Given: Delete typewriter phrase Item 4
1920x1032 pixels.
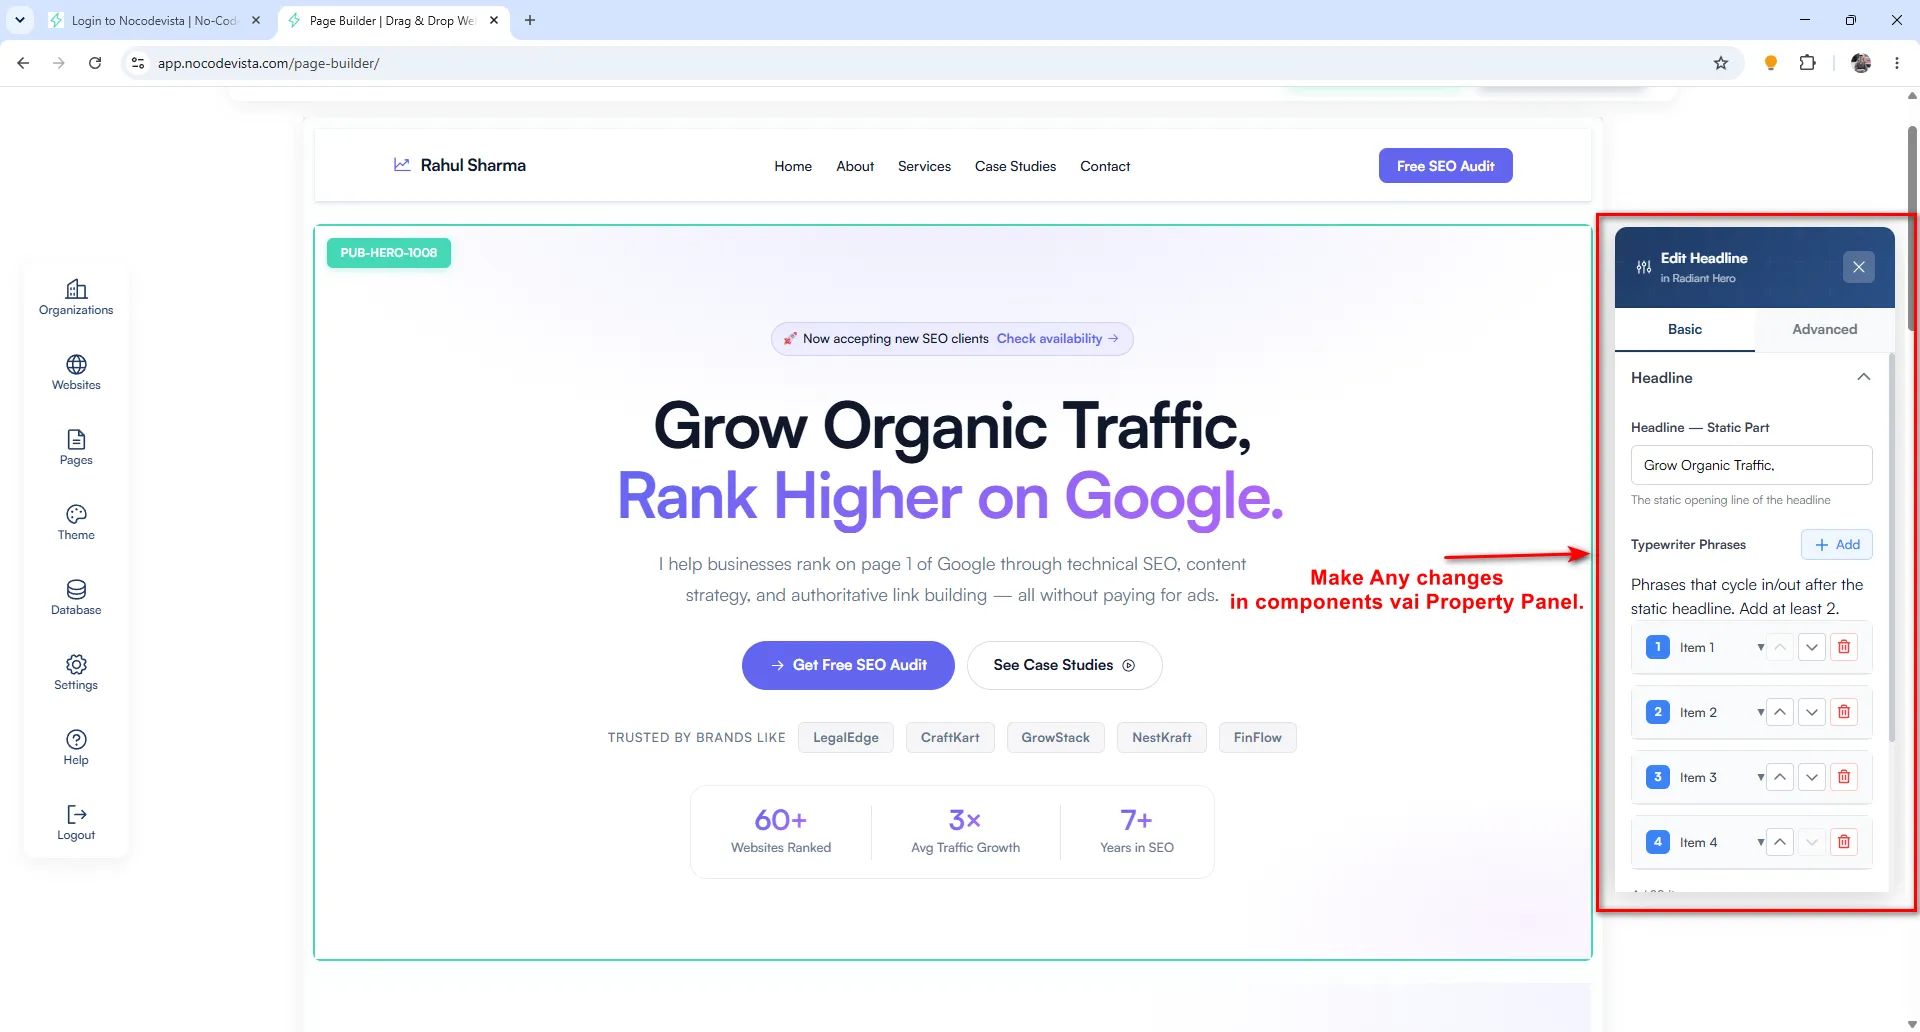Looking at the screenshot, I should 1844,842.
